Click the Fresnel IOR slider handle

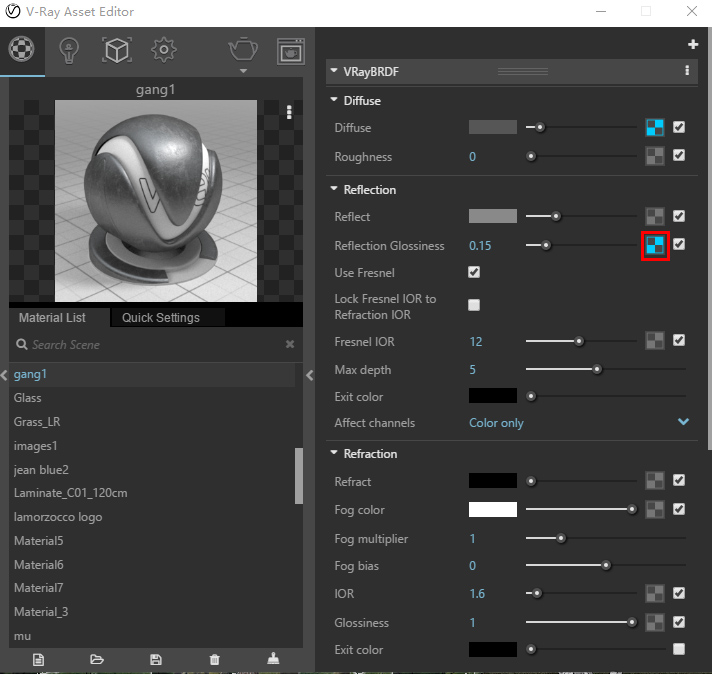(x=578, y=341)
